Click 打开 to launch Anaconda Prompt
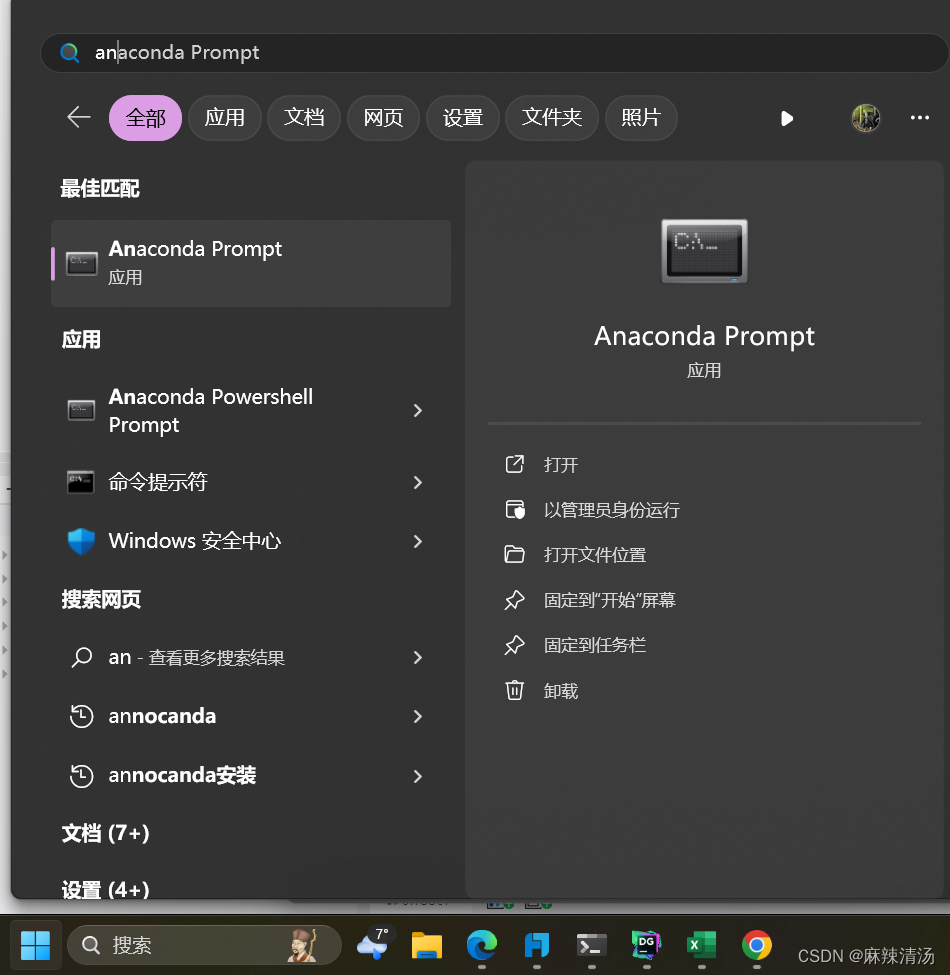Image resolution: width=950 pixels, height=975 pixels. (x=561, y=464)
